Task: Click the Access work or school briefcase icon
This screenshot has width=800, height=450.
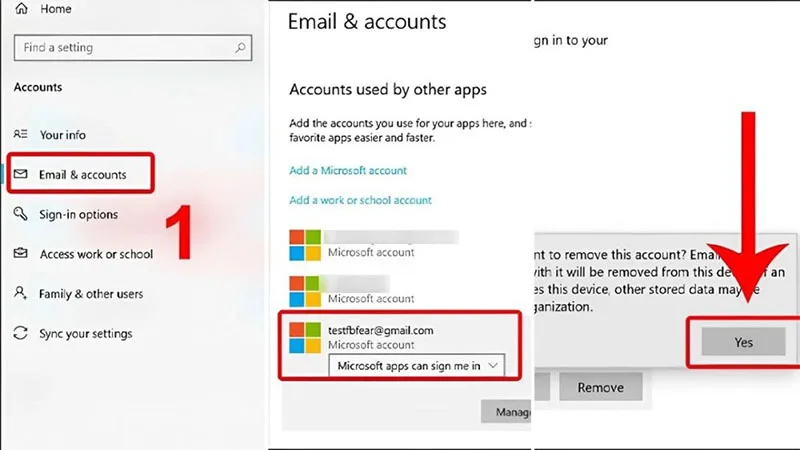Action: click(x=20, y=253)
